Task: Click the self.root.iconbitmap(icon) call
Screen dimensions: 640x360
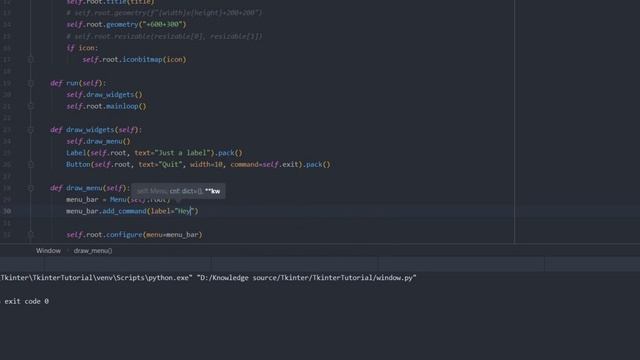Action: click(134, 60)
